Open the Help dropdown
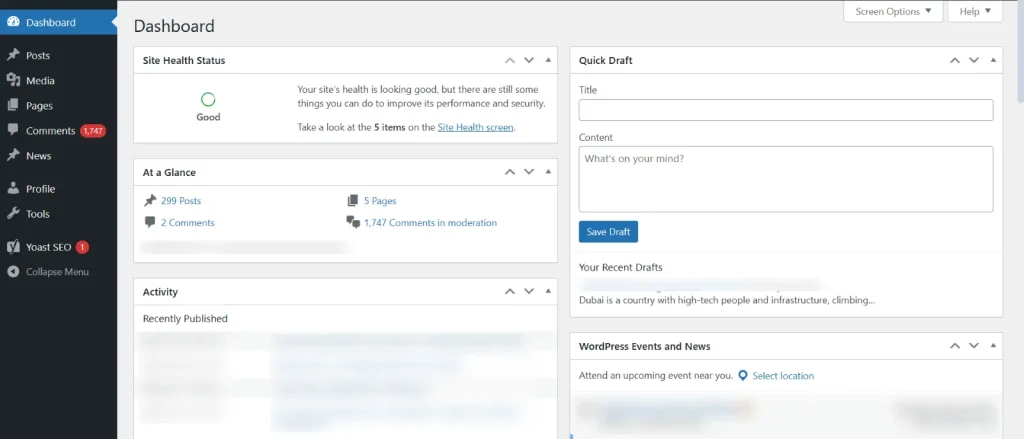 click(x=975, y=12)
